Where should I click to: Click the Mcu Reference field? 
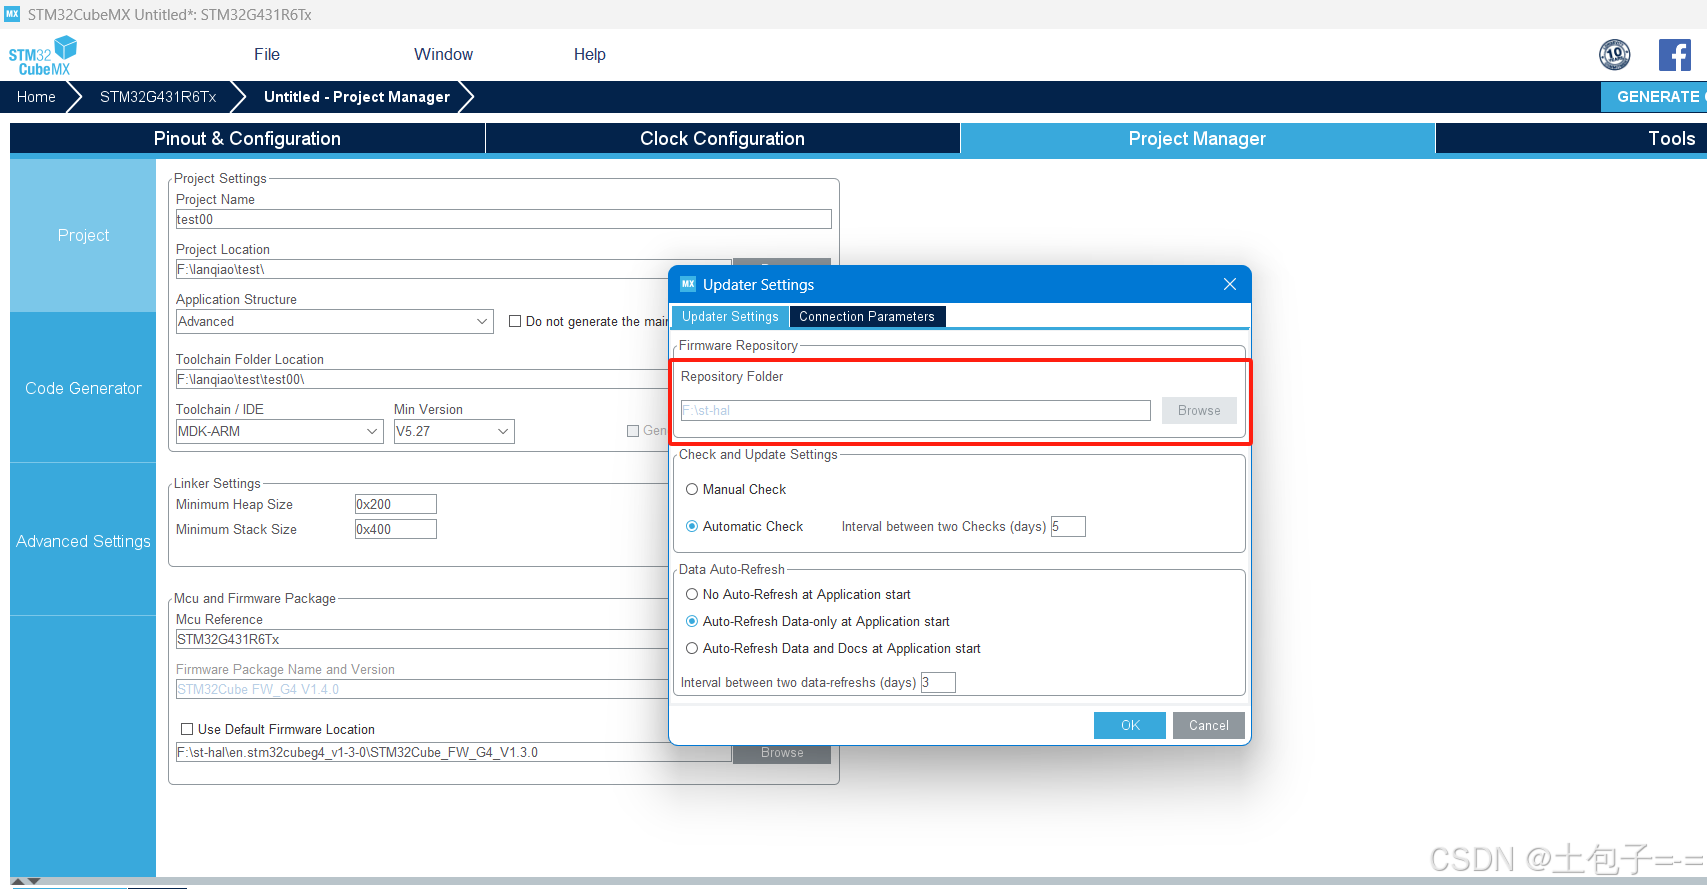(x=422, y=639)
